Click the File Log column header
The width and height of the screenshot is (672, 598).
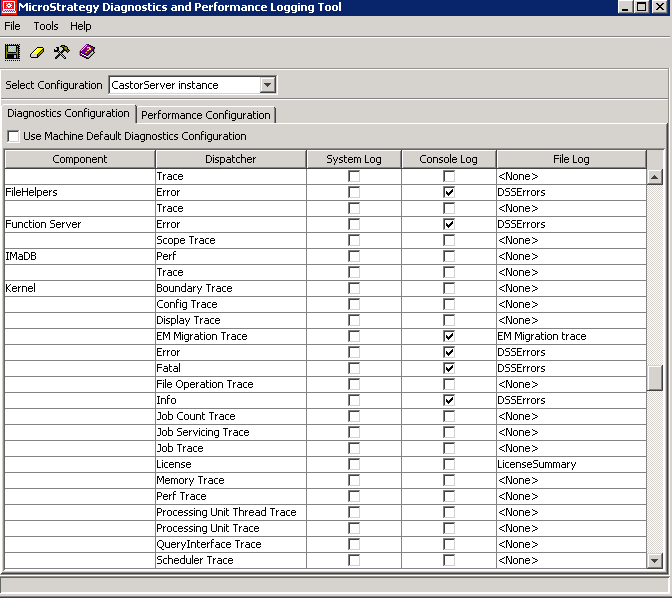(x=571, y=159)
